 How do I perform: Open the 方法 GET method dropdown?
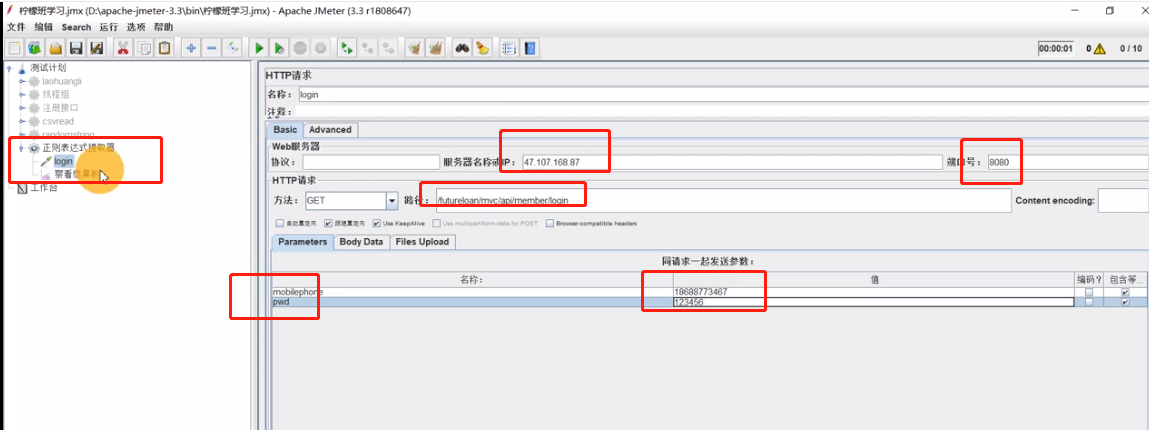tap(391, 200)
